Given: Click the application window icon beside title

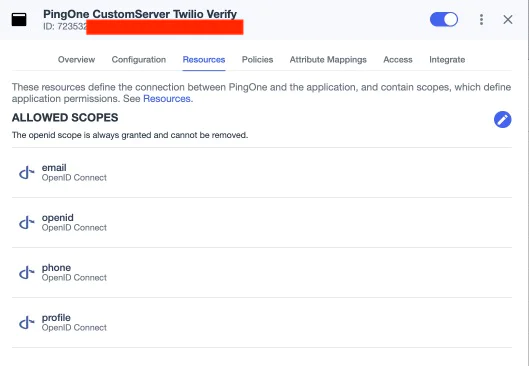Looking at the screenshot, I should point(19,20).
